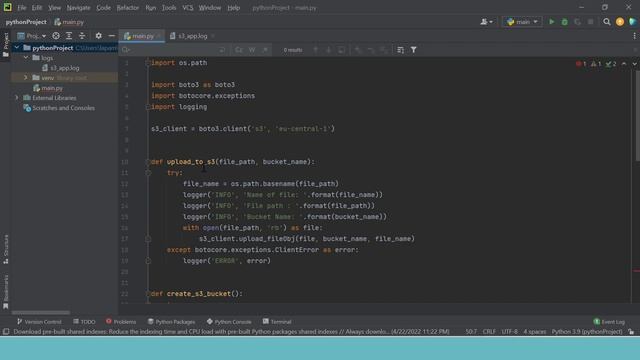Screen dimensions: 640x360
Task: Click the Stop icon in the run toolbar
Action: 591,22
